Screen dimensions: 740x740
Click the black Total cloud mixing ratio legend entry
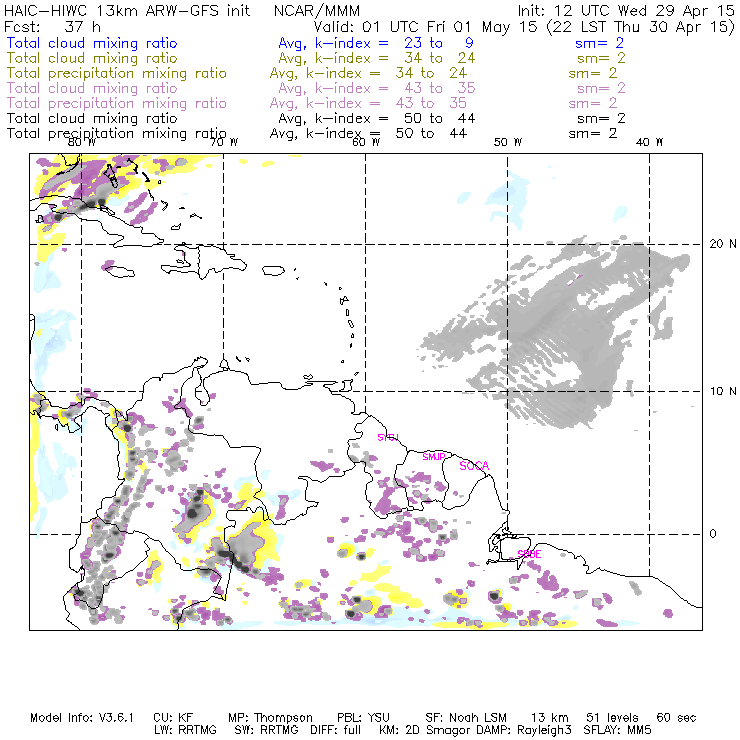(92, 118)
